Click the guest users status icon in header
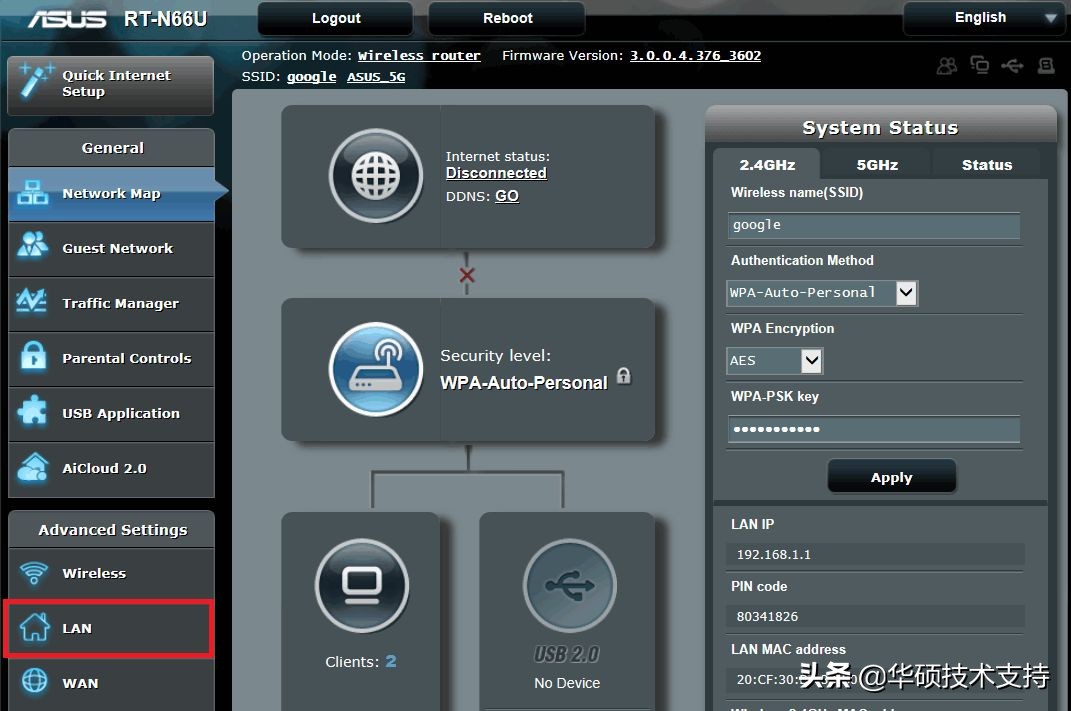The image size is (1071, 711). pyautogui.click(x=947, y=66)
